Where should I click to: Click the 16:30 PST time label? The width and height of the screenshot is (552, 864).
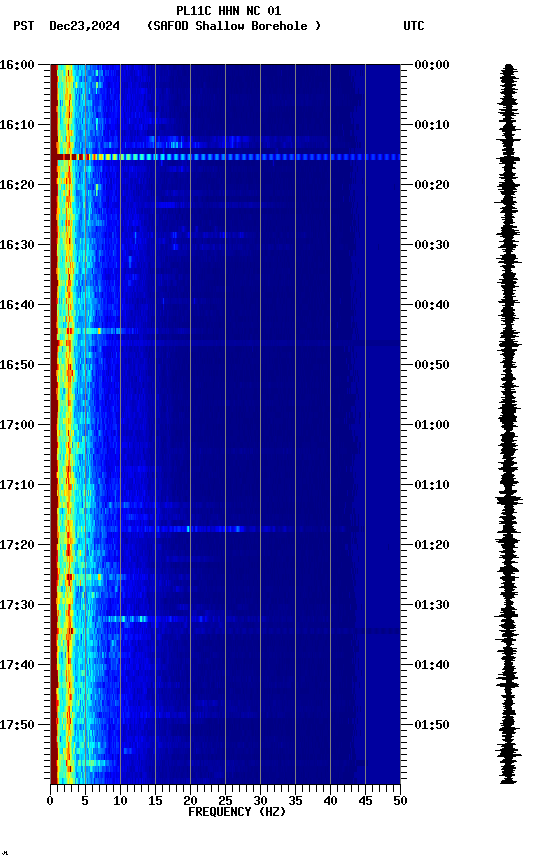point(17,245)
